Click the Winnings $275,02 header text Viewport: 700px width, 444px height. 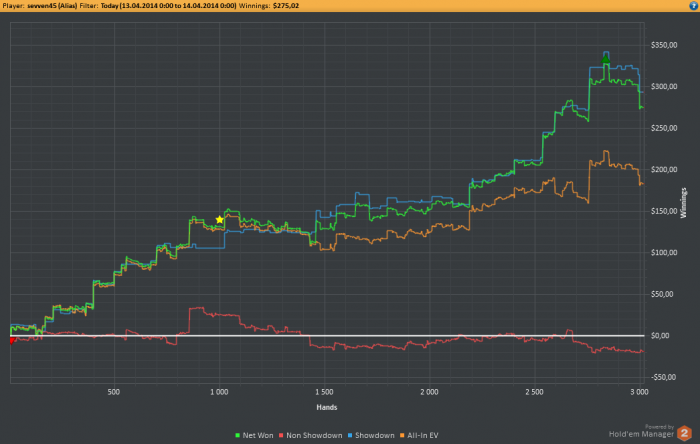click(269, 6)
